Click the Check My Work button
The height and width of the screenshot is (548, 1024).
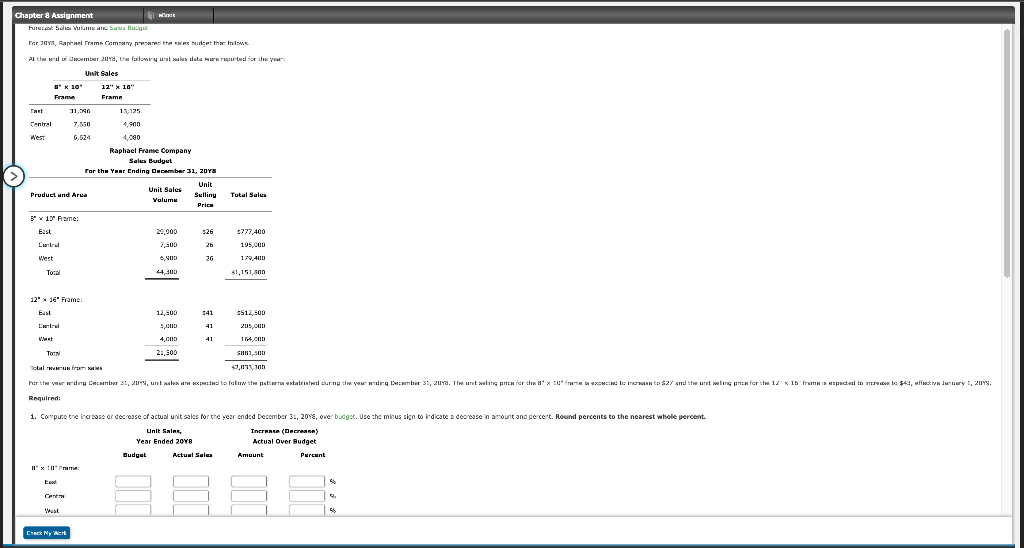[x=46, y=533]
